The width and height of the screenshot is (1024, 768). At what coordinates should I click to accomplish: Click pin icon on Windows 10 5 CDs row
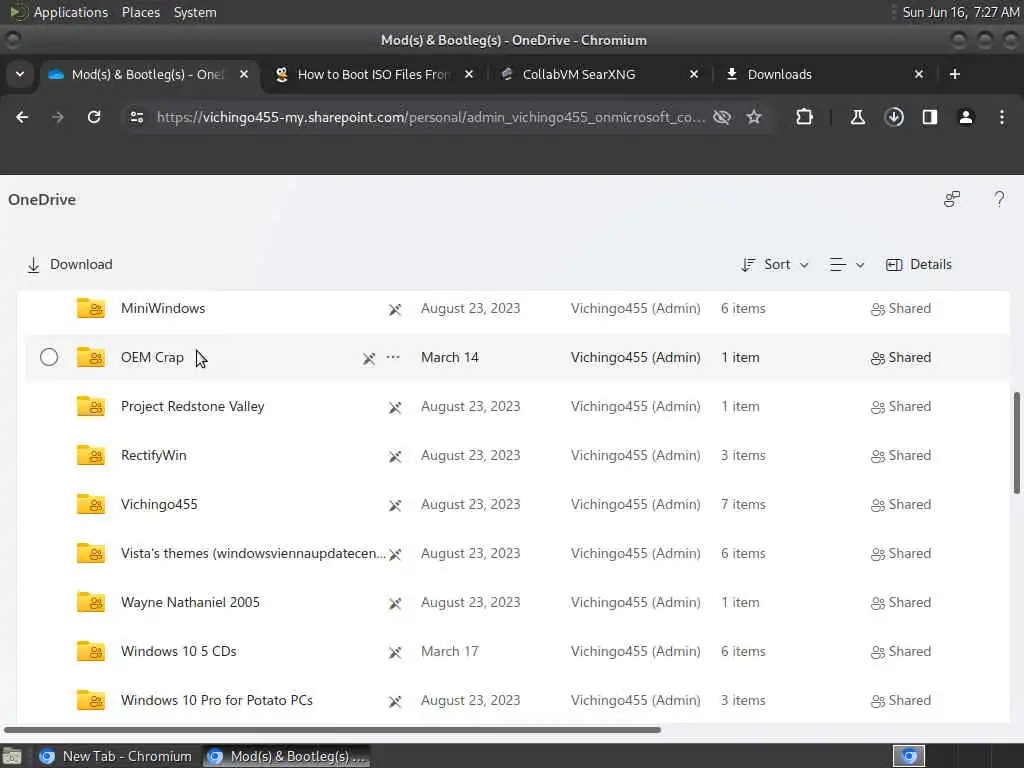pos(395,652)
